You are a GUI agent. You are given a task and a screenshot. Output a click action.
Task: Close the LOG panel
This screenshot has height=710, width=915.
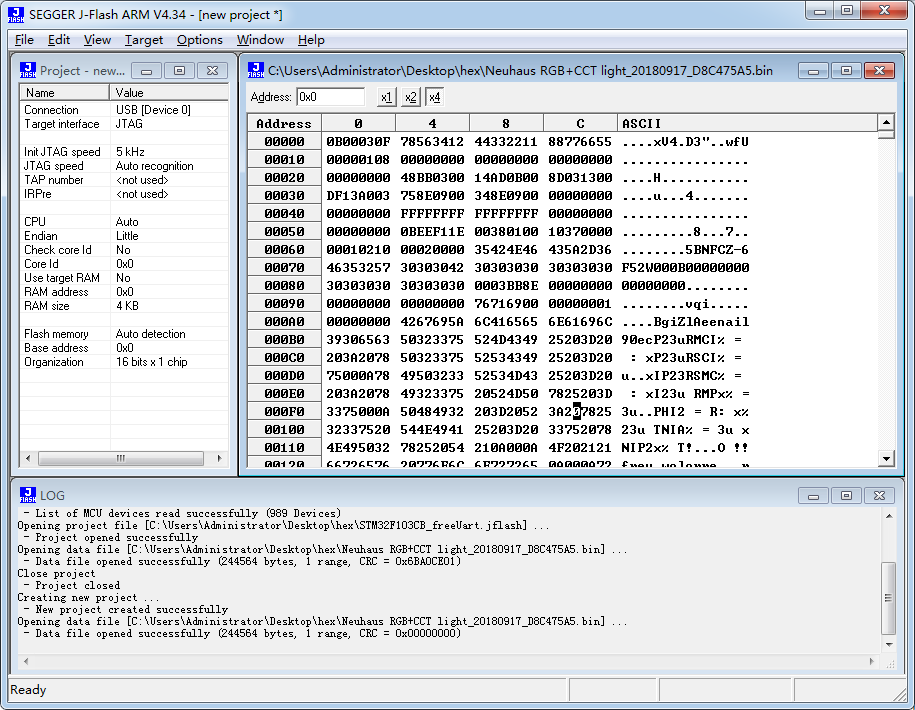(x=879, y=495)
